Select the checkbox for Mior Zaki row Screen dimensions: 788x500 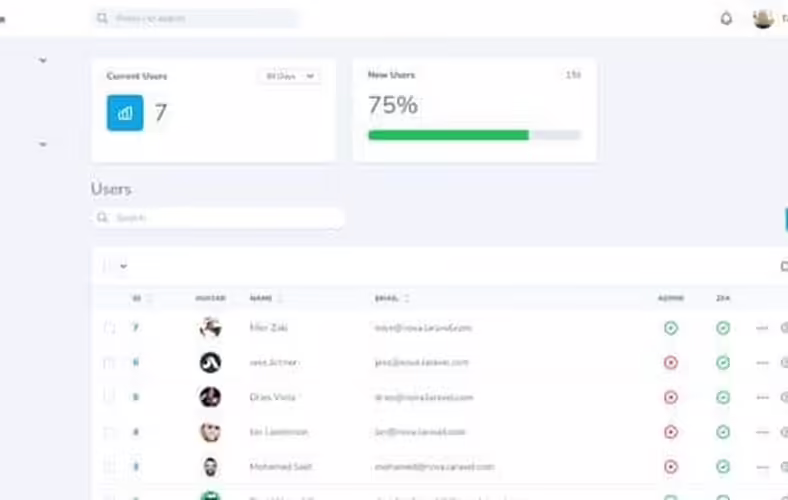pyautogui.click(x=109, y=328)
